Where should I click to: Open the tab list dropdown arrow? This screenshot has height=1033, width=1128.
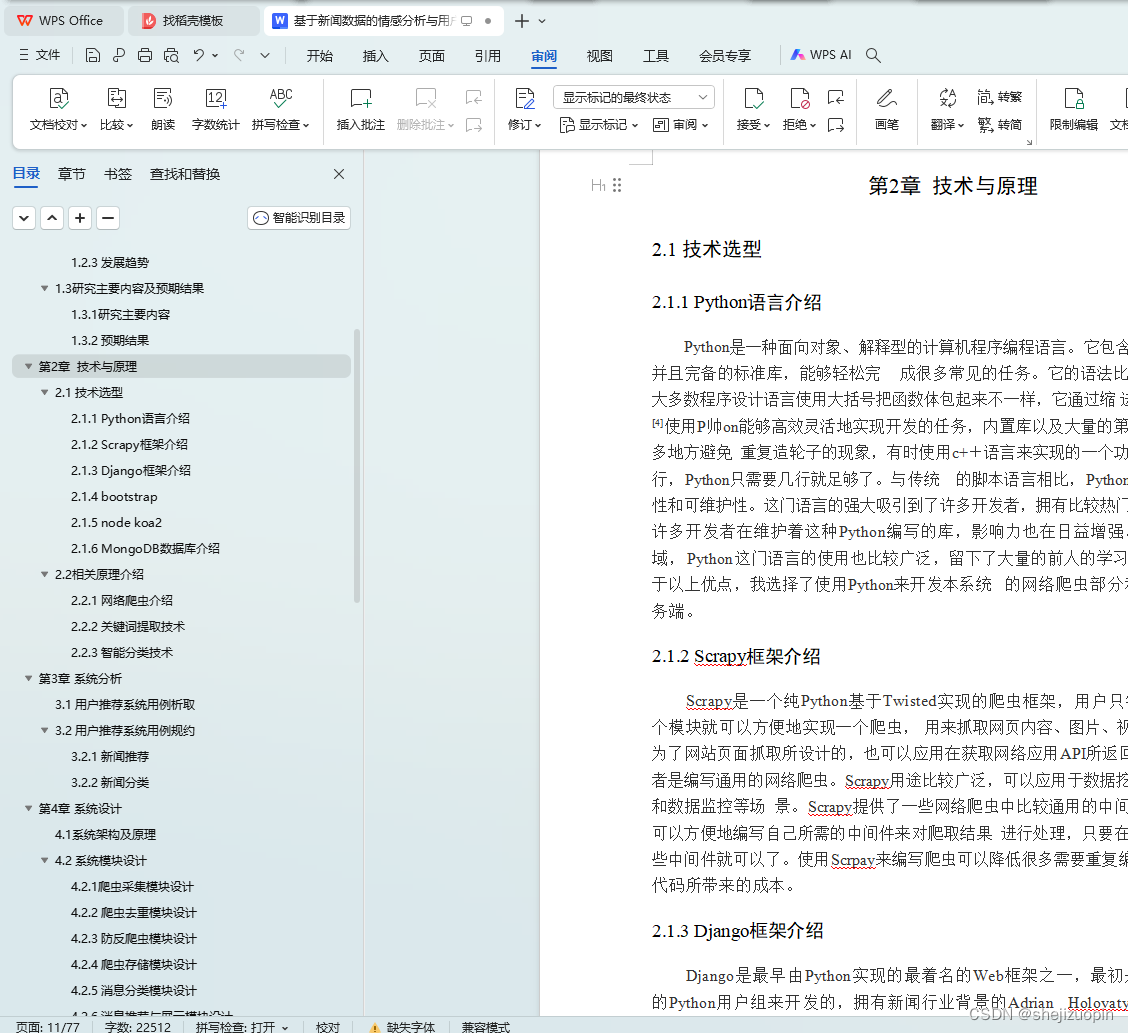[x=542, y=22]
